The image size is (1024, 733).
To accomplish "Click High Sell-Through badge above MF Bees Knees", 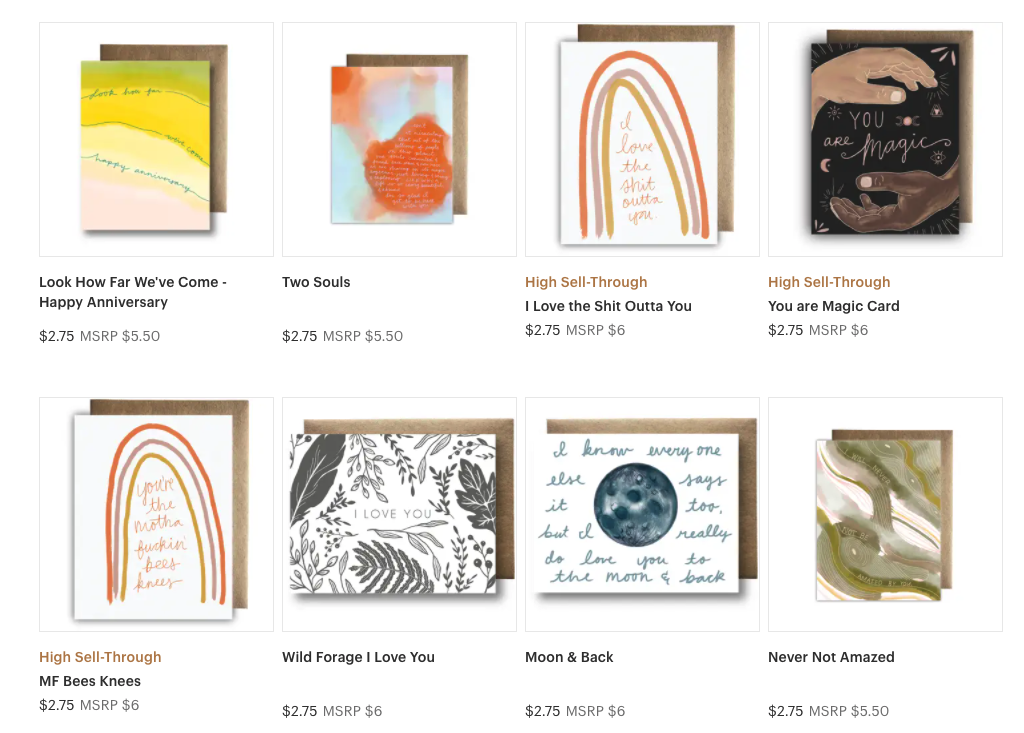I will point(100,657).
